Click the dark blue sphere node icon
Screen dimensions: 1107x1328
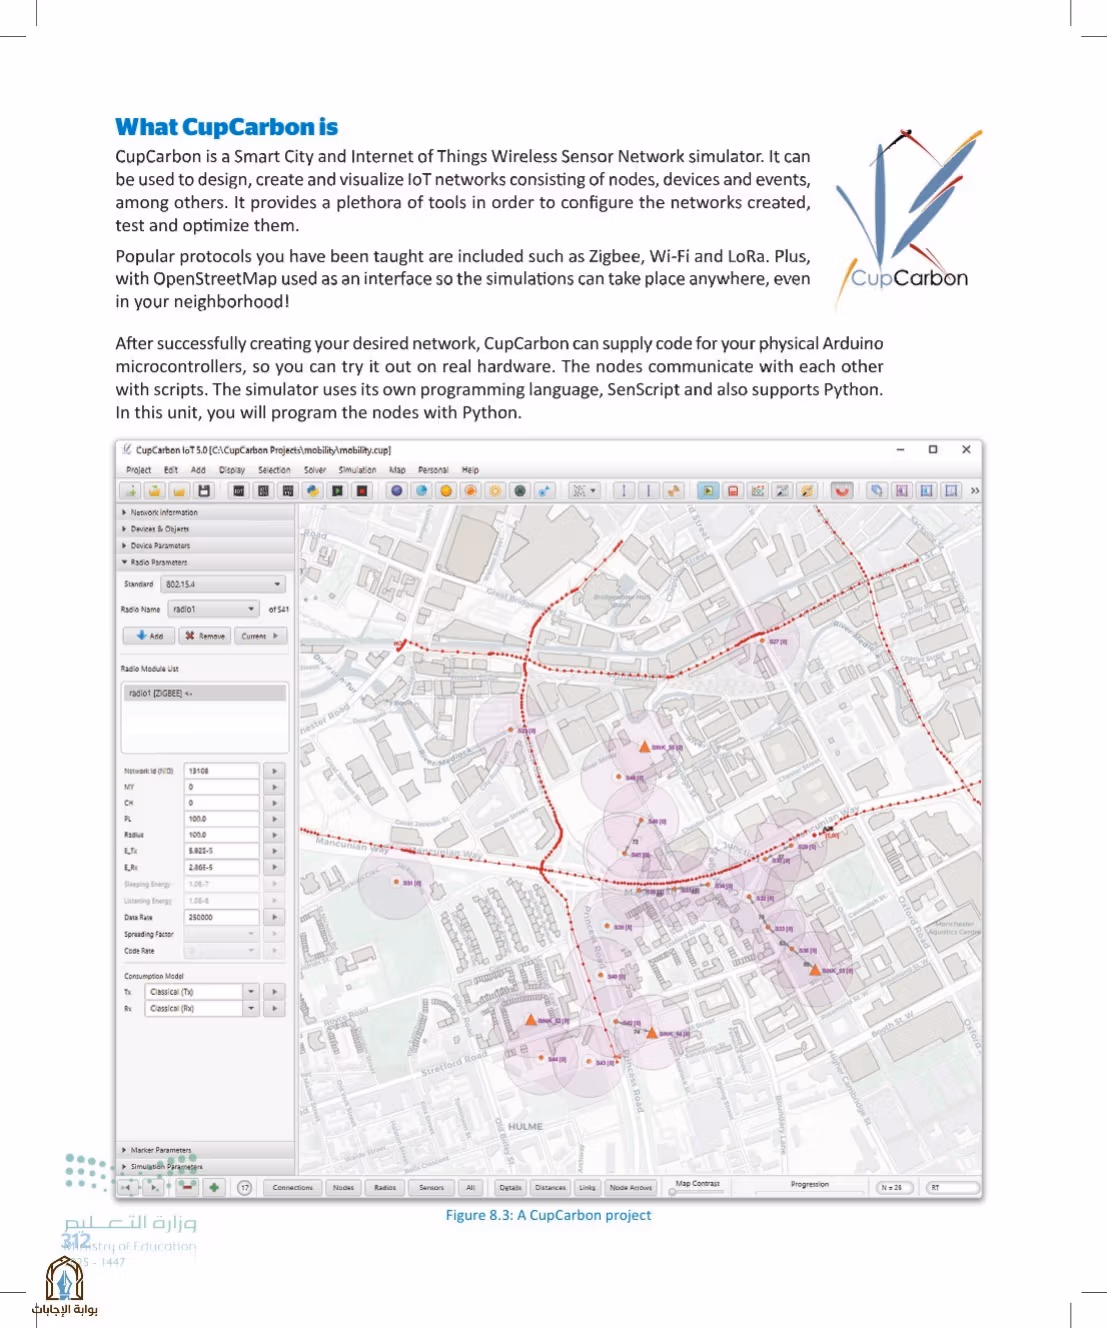pyautogui.click(x=397, y=491)
